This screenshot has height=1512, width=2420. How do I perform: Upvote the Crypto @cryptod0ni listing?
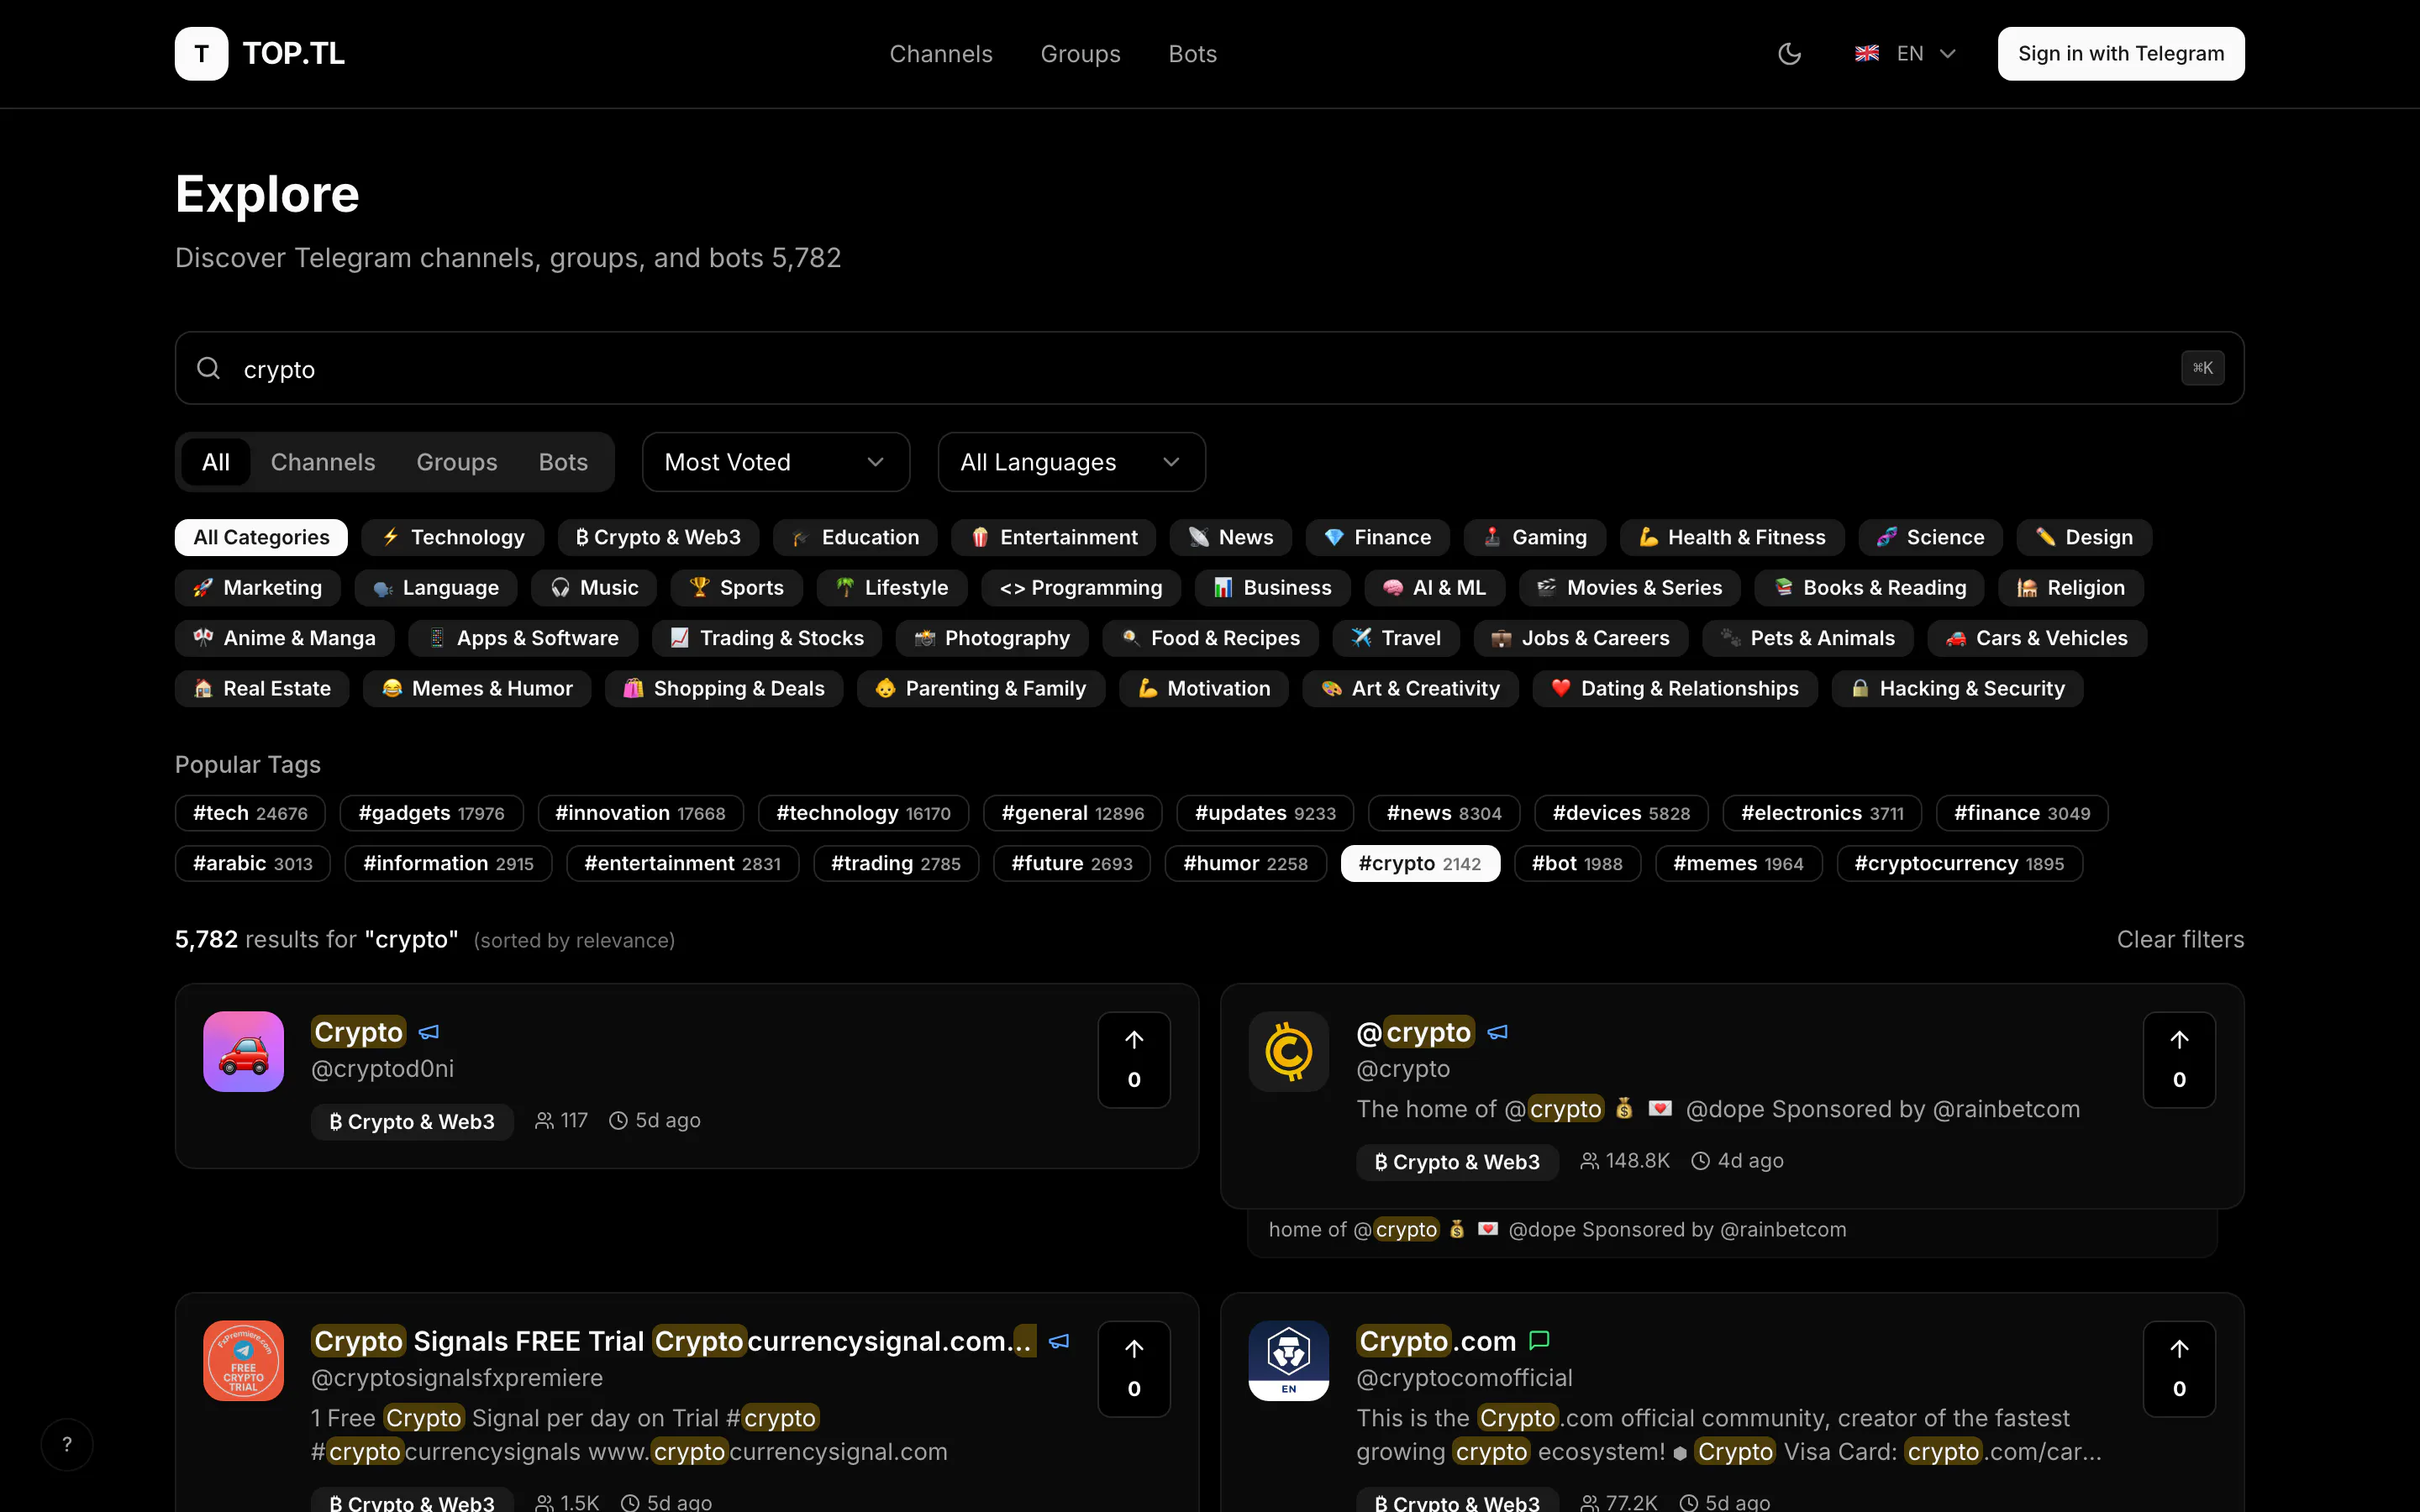coord(1134,1060)
